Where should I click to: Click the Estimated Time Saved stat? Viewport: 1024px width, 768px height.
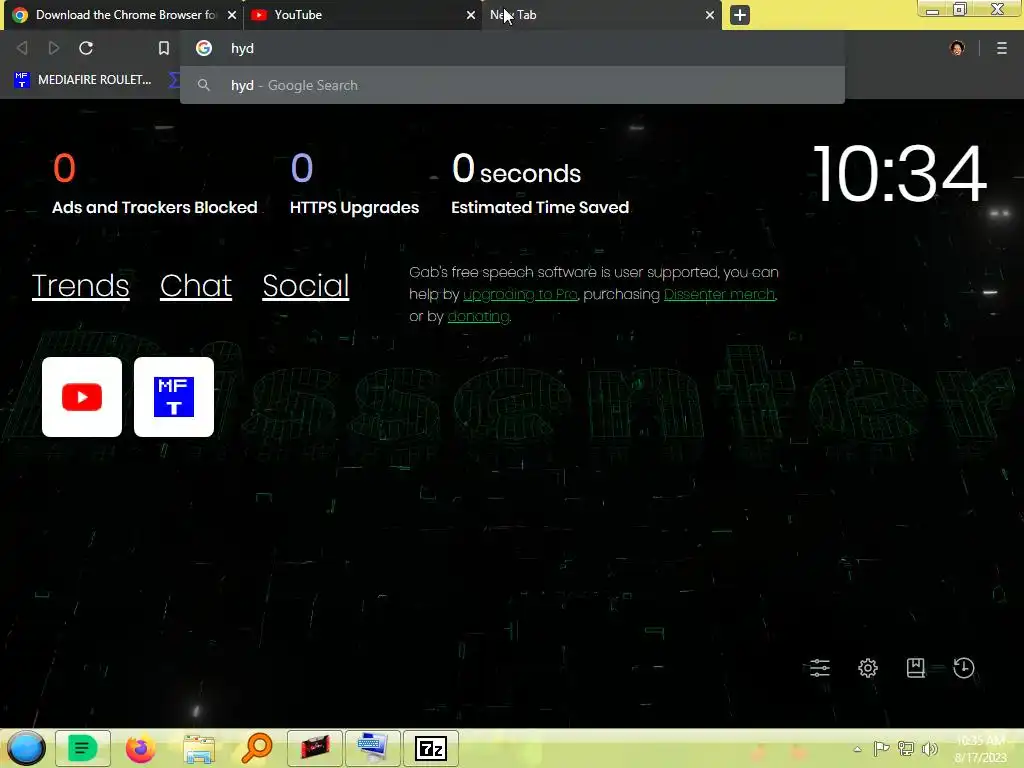tap(540, 184)
